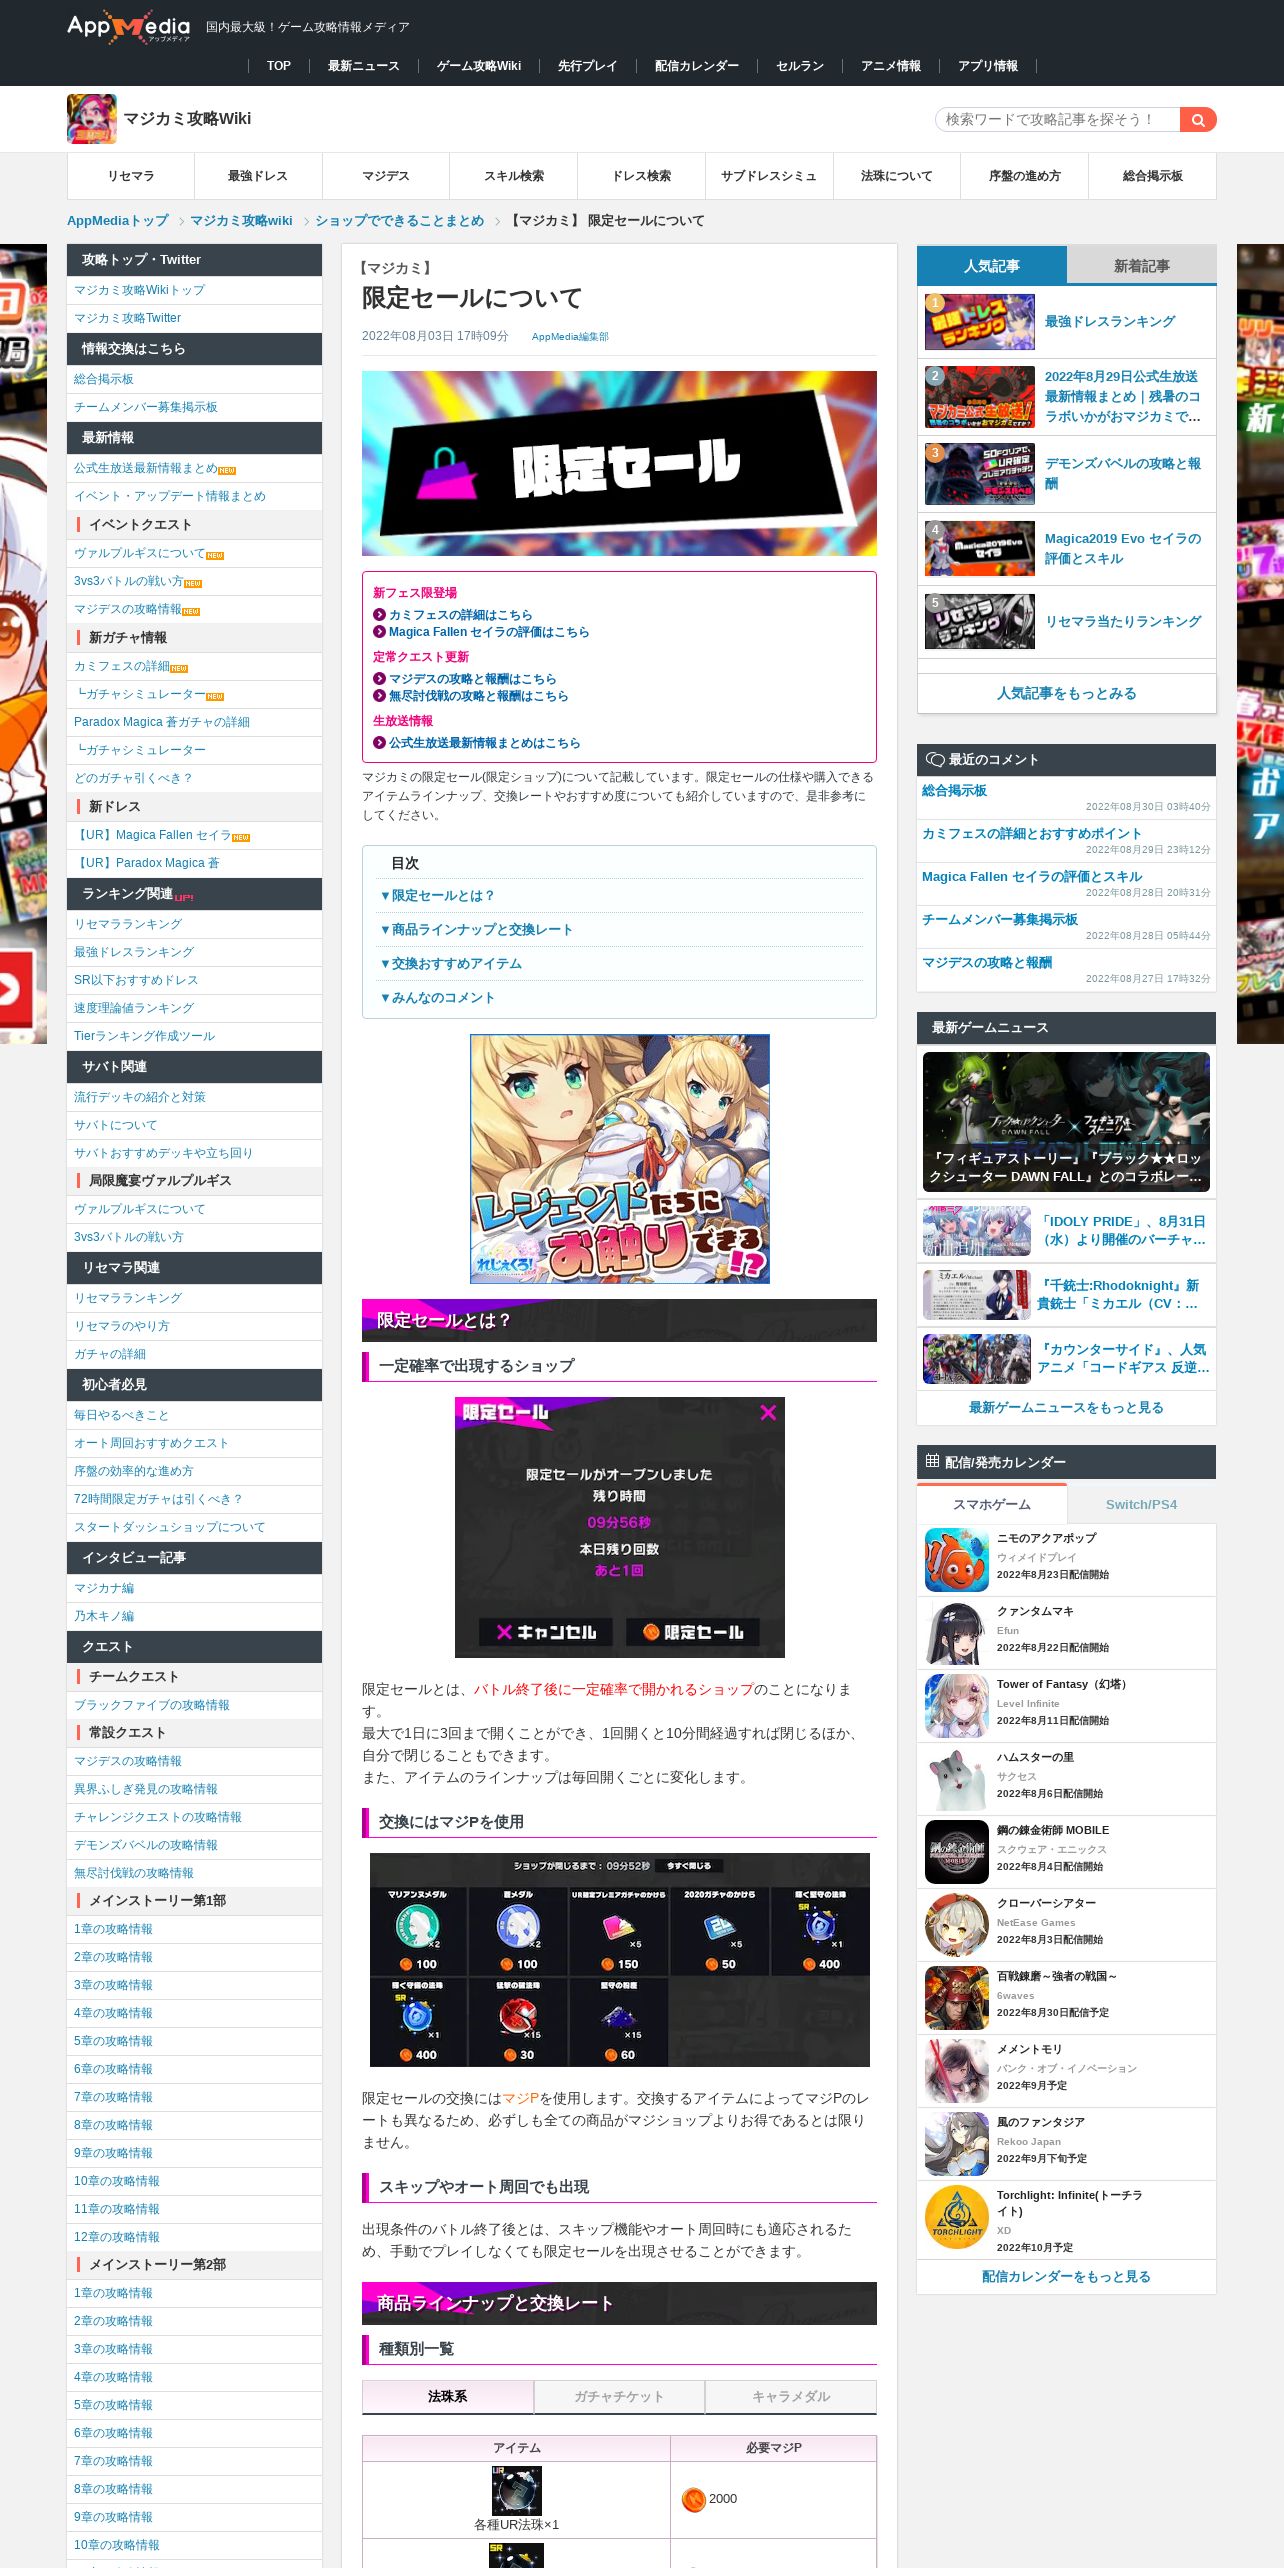This screenshot has height=2568, width=1284.
Task: Click the レジェンドたちにお触りできる ad banner
Action: (x=620, y=1159)
